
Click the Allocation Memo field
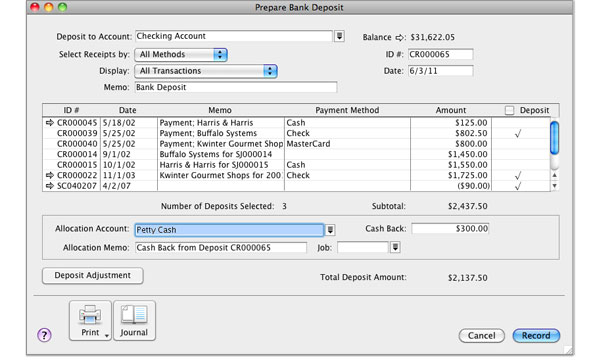tap(221, 248)
